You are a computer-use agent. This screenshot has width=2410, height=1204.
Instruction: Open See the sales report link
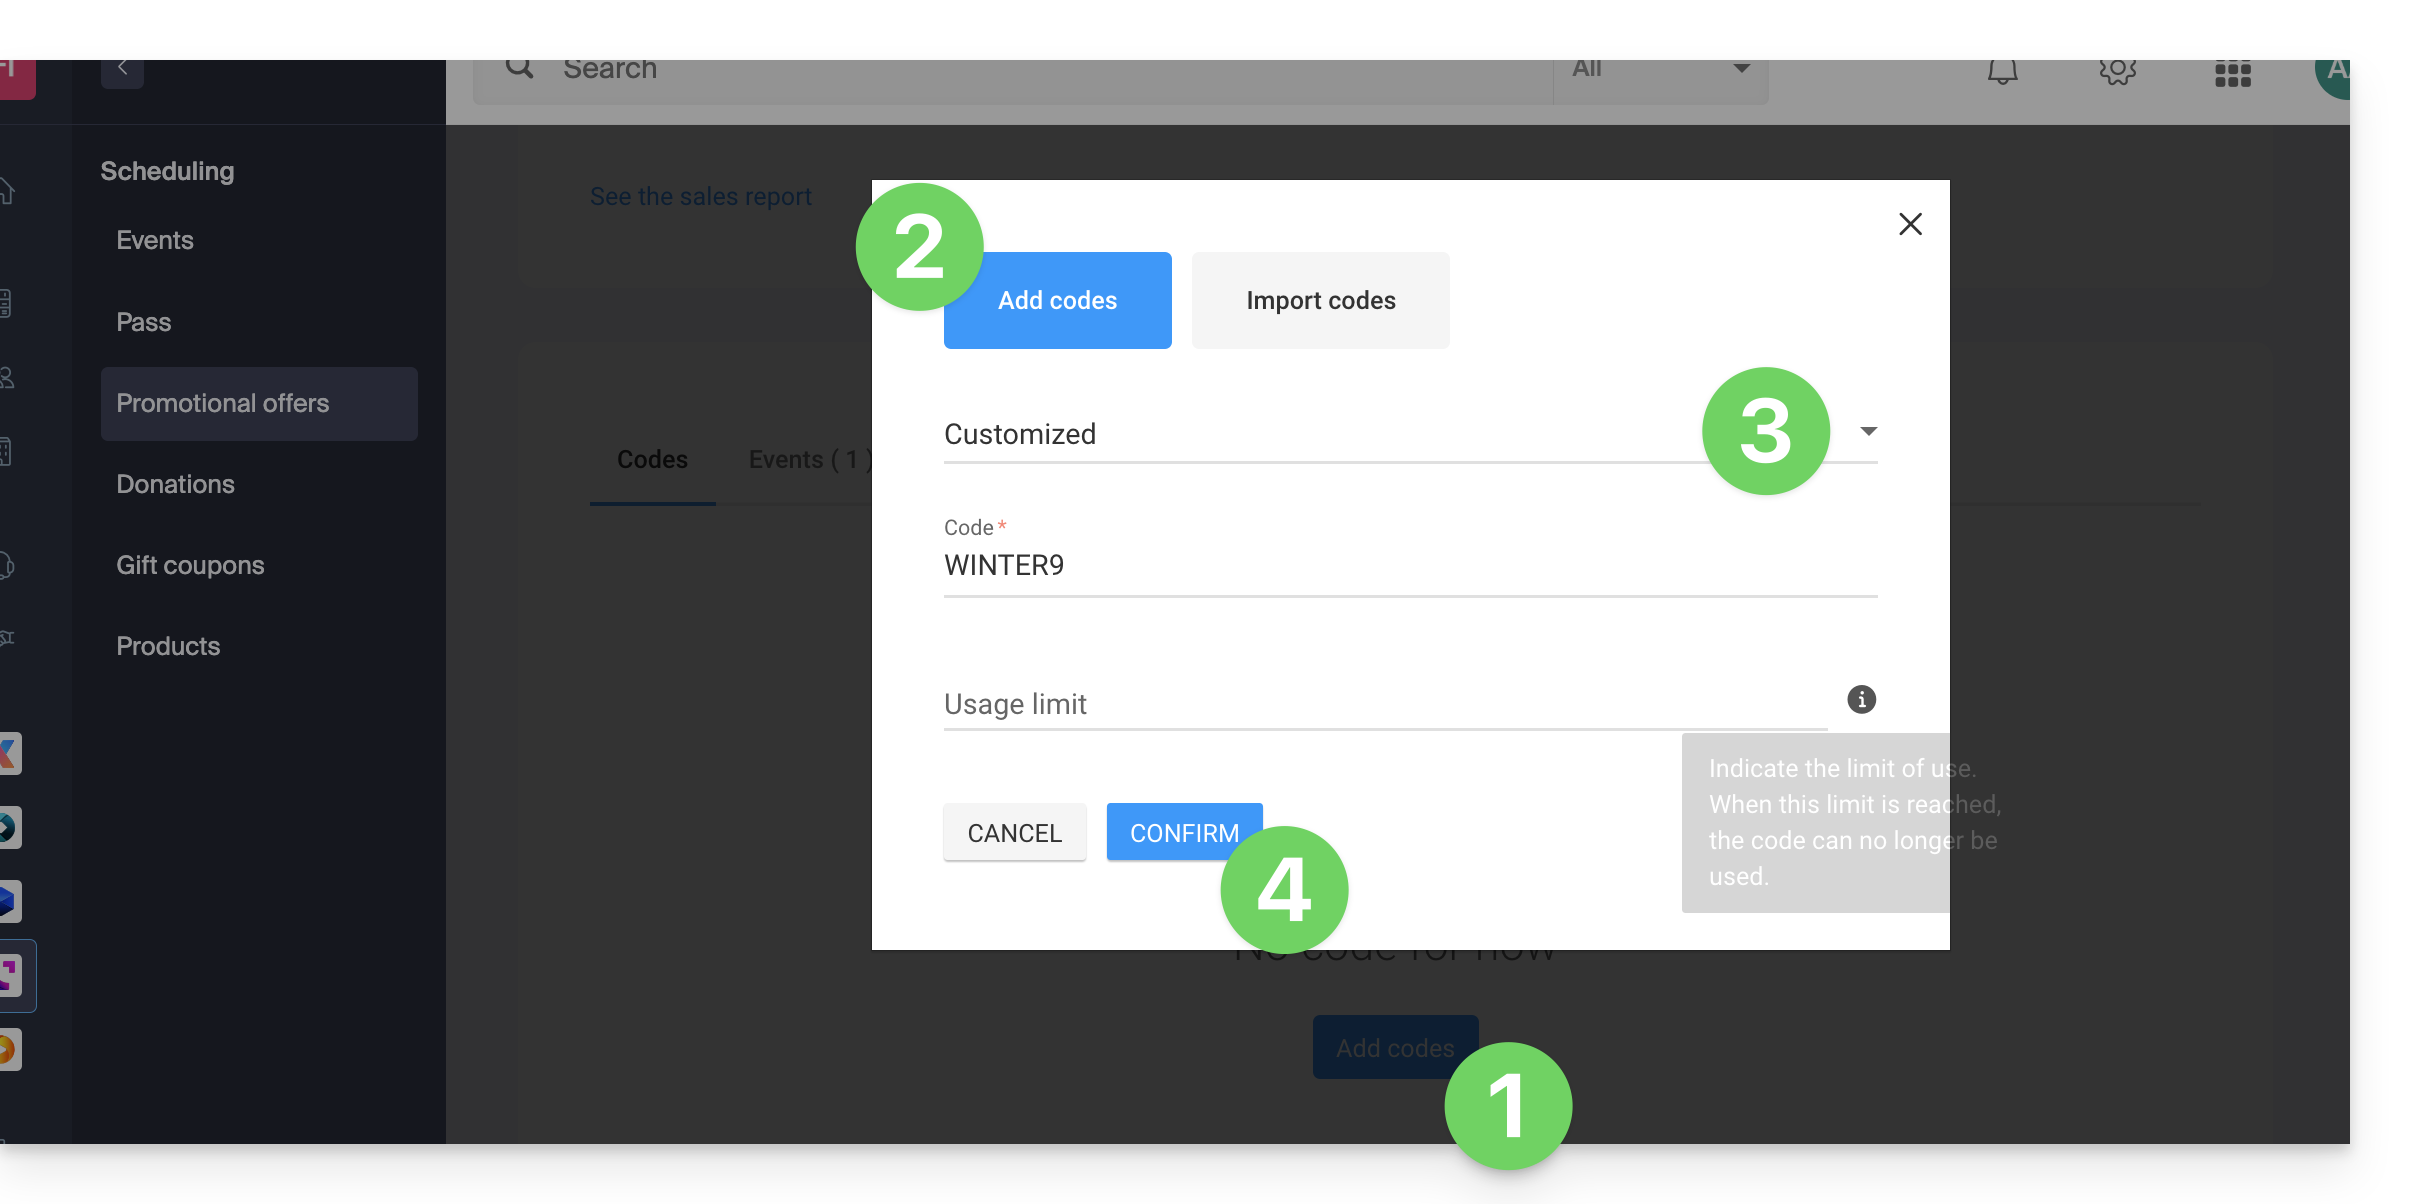coord(700,197)
